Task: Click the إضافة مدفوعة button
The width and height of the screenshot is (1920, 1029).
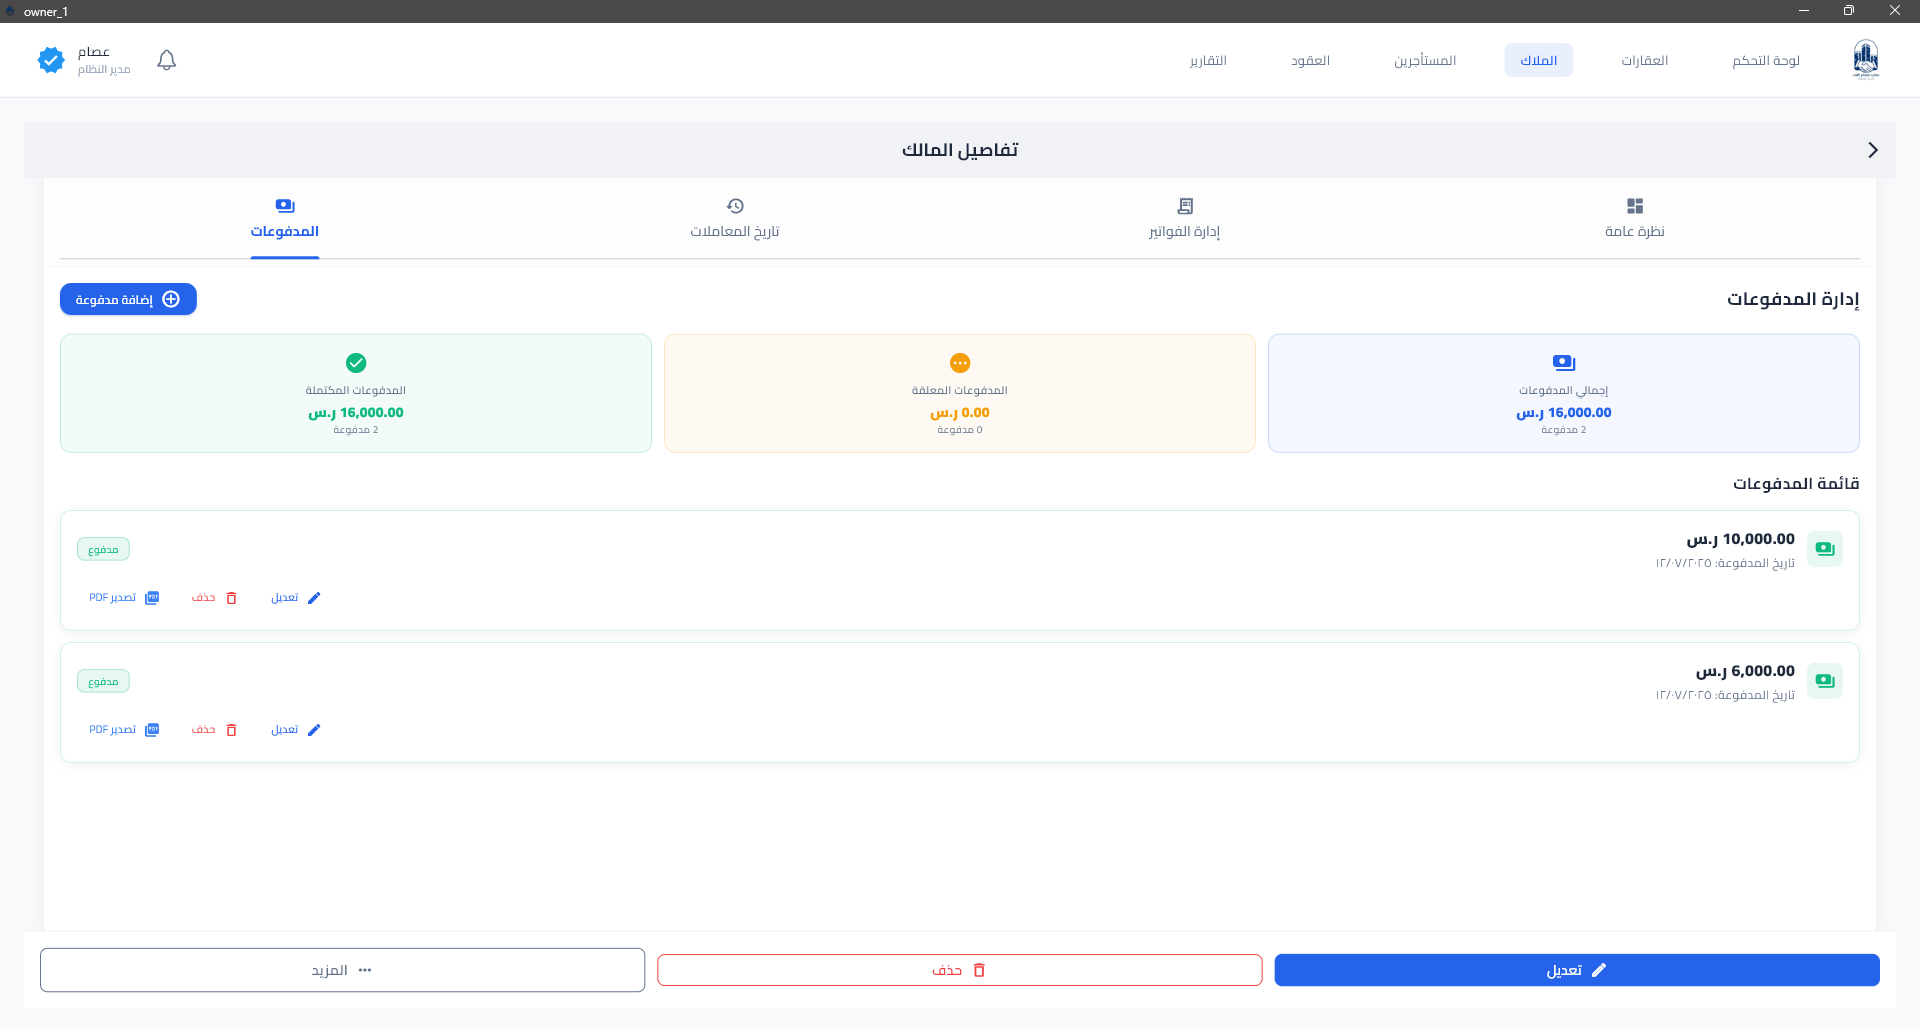Action: coord(128,299)
